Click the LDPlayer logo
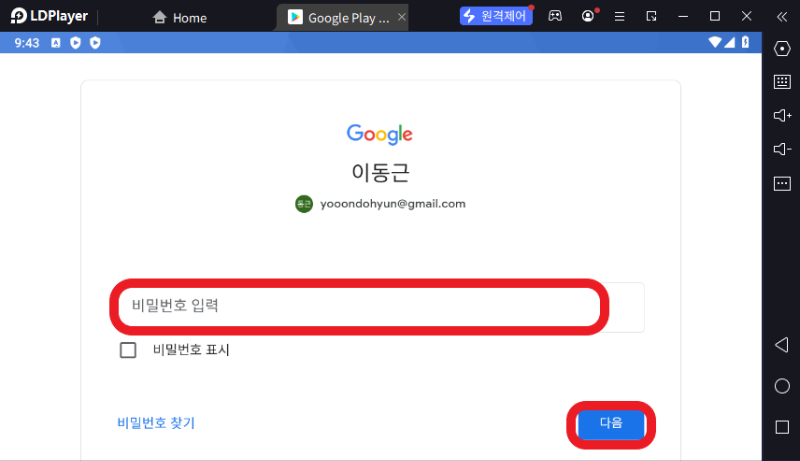Viewport: 800px width, 461px height. click(49, 16)
